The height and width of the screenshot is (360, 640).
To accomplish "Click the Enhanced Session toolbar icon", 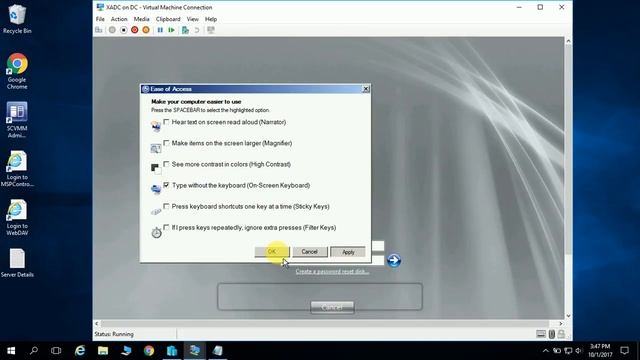I will [x=211, y=30].
